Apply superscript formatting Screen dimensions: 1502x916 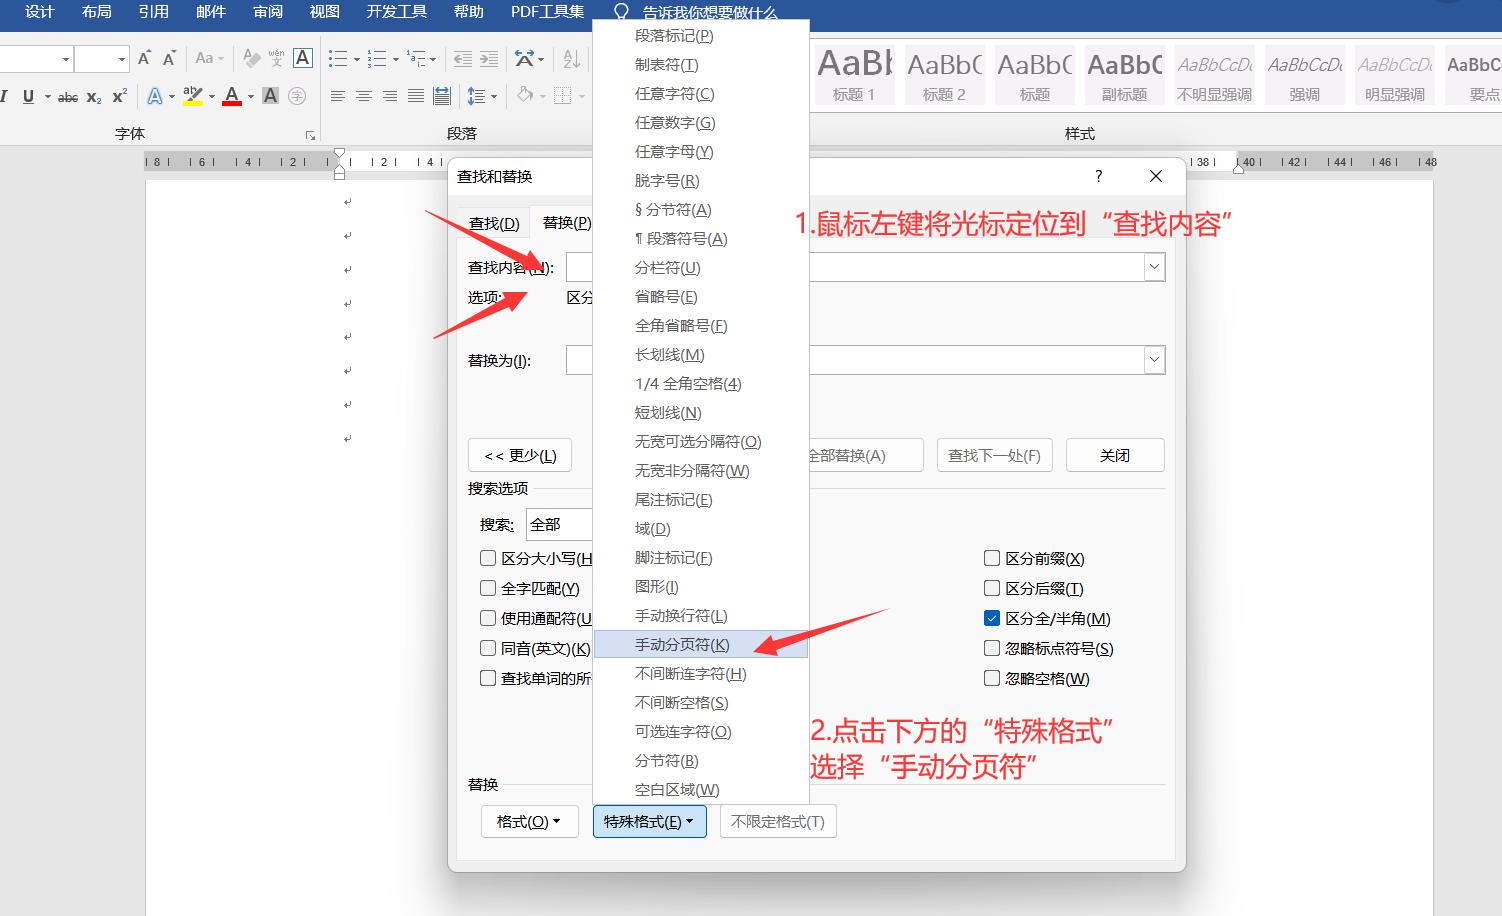point(119,96)
